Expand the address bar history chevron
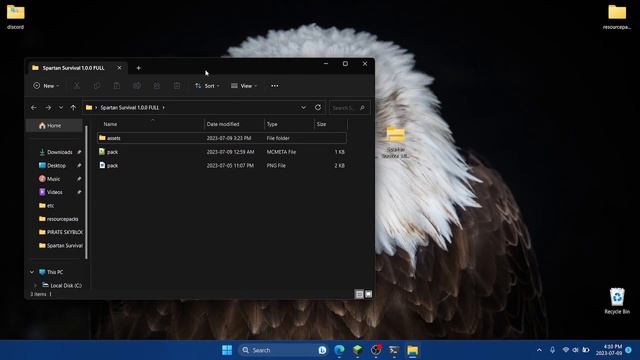Image resolution: width=640 pixels, height=360 pixels. coord(303,107)
